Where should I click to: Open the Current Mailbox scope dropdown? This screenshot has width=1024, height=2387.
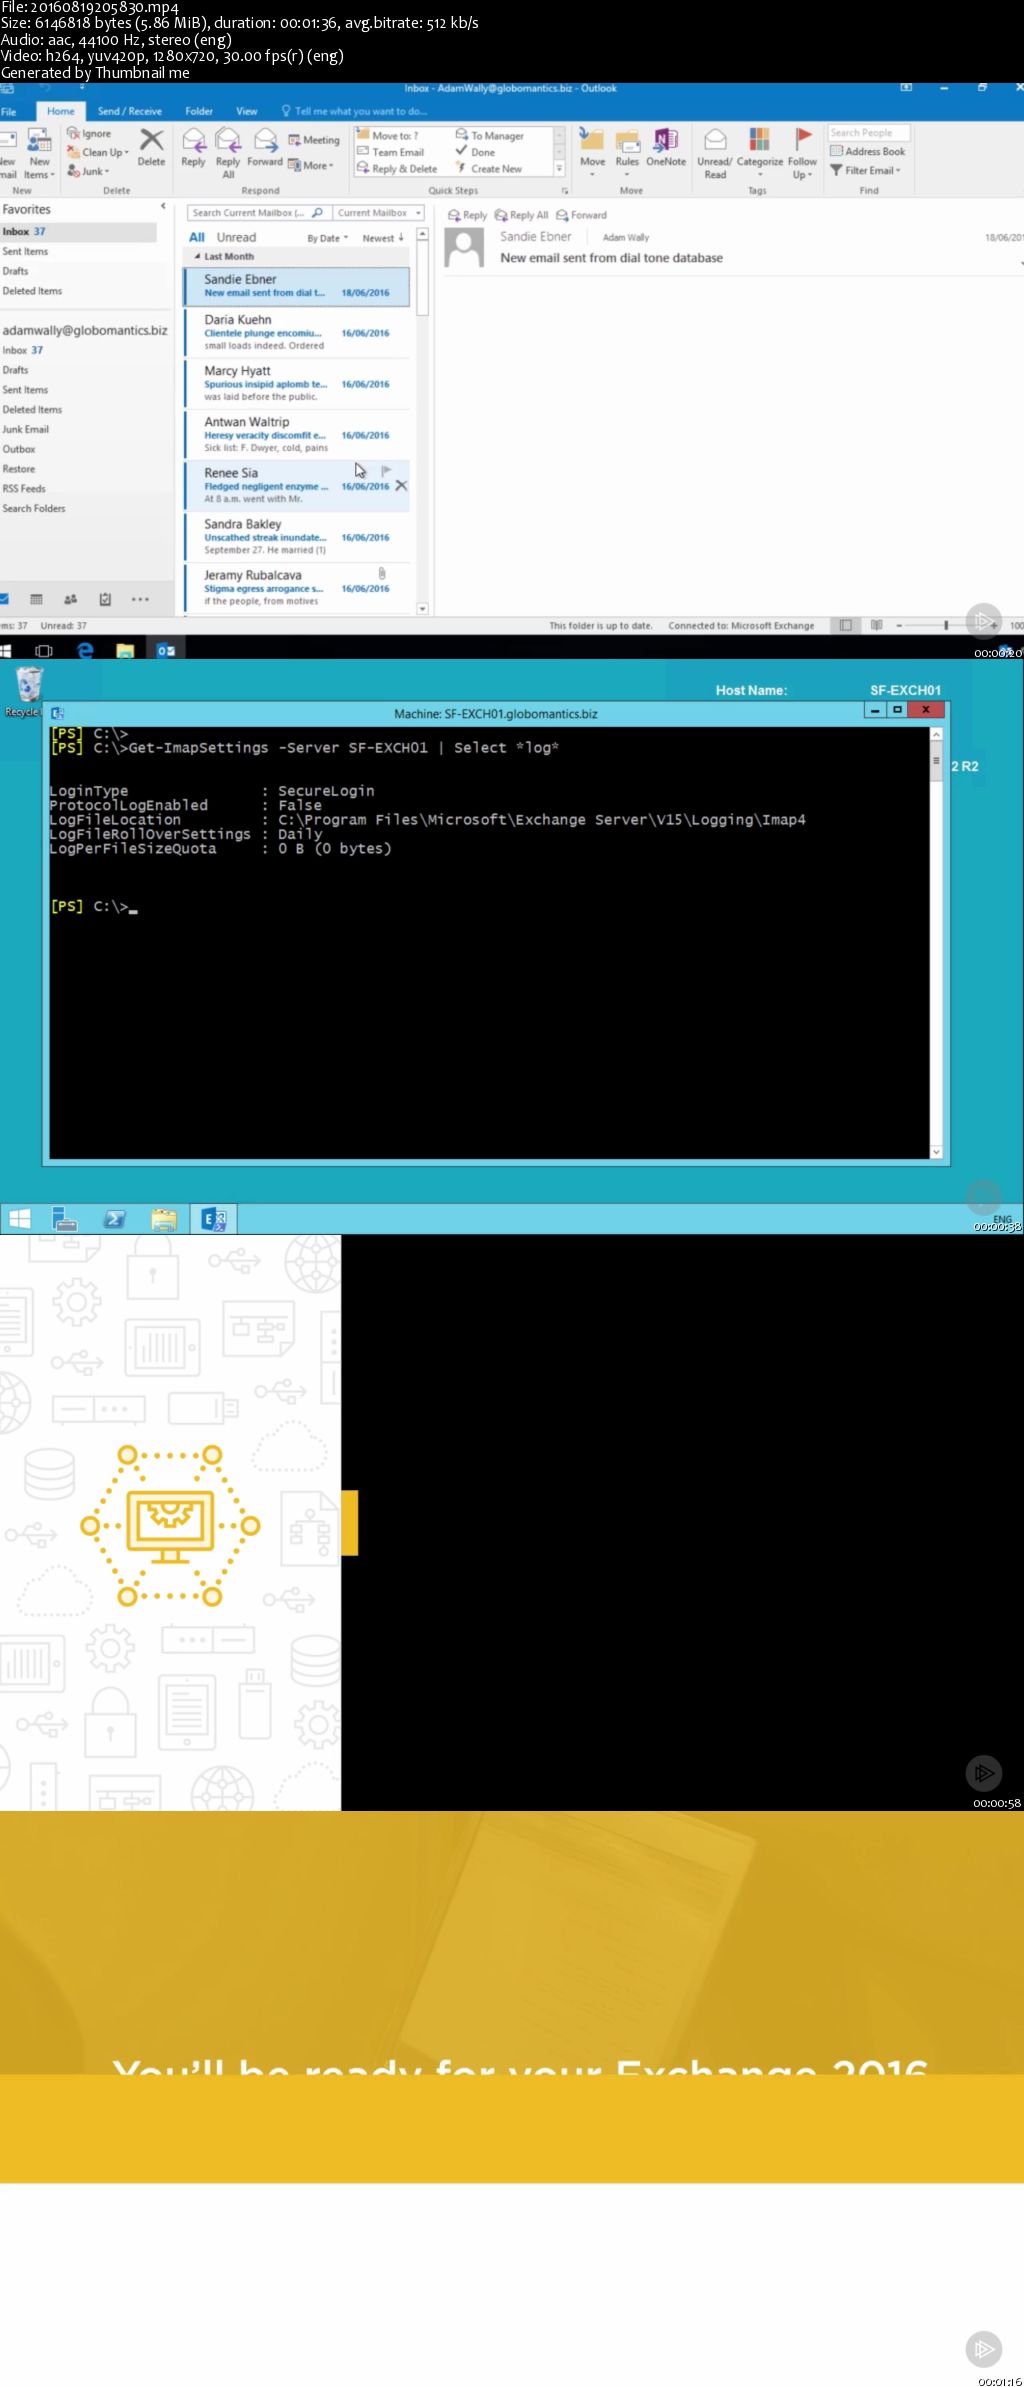click(378, 212)
